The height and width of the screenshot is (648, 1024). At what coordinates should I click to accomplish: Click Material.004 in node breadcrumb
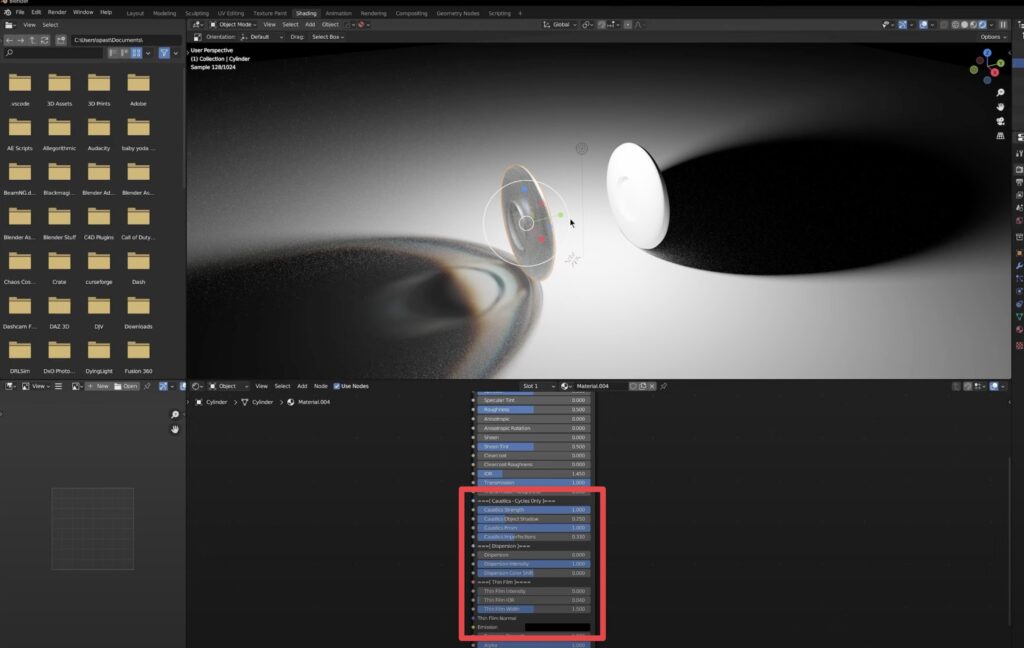tap(308, 402)
